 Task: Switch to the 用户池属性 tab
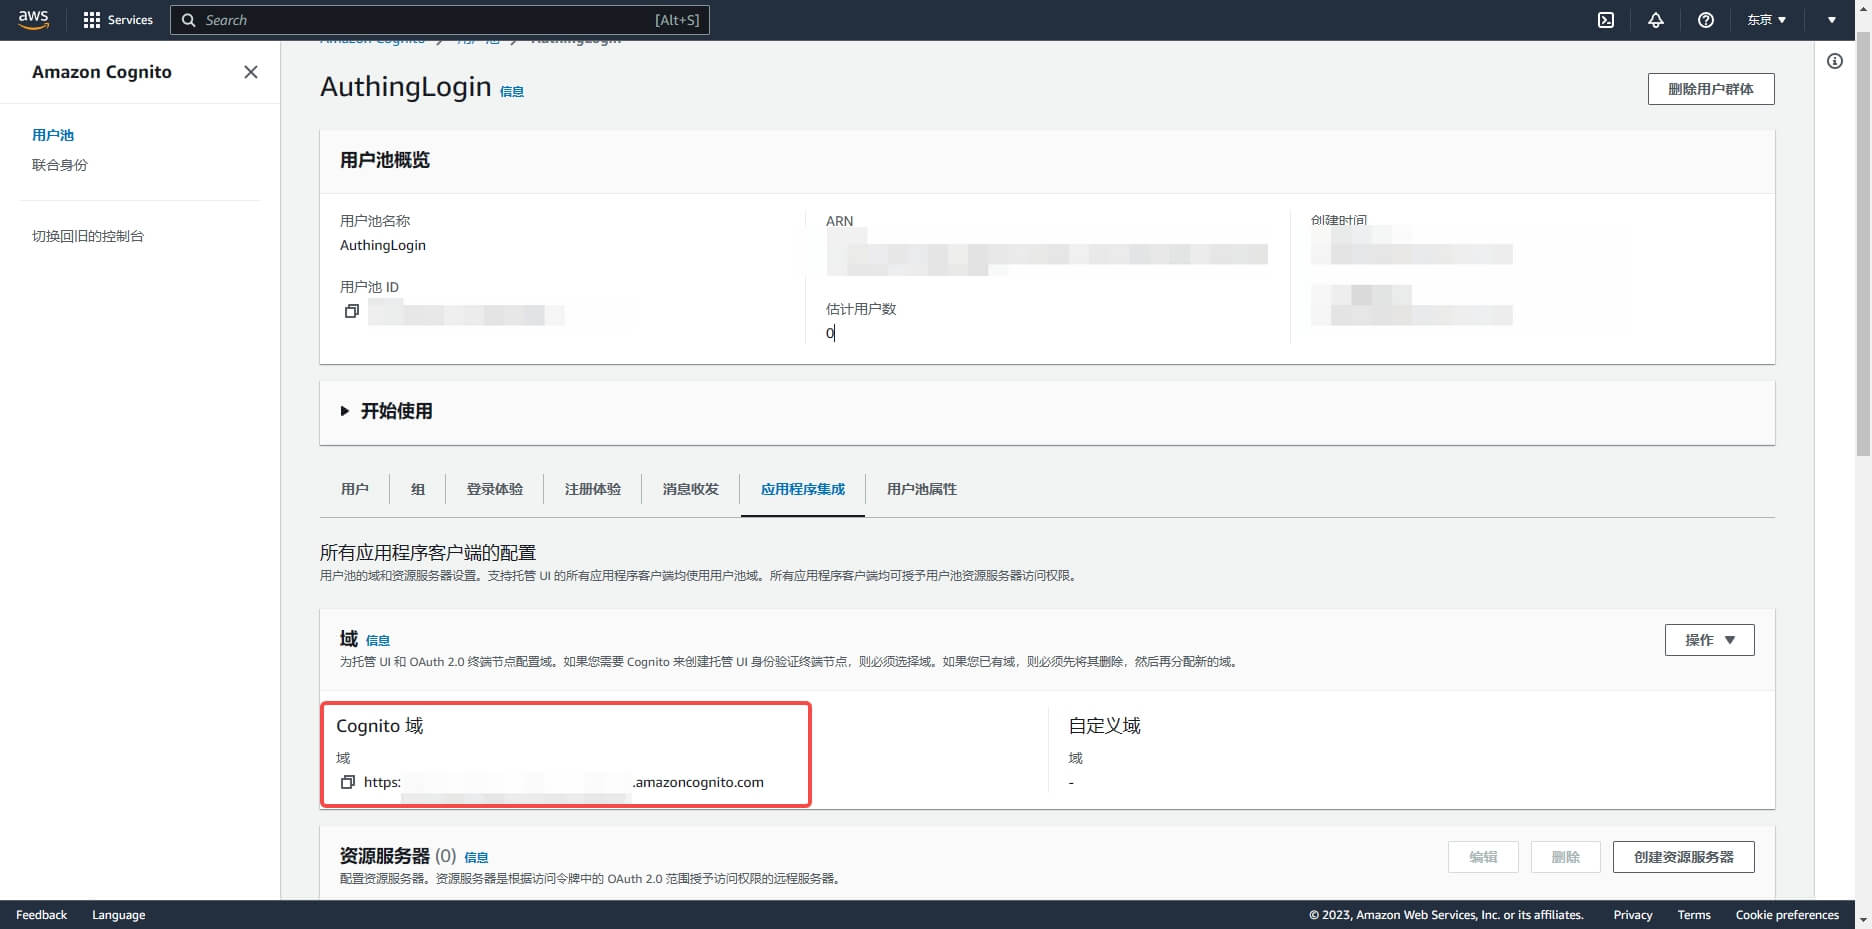point(921,489)
